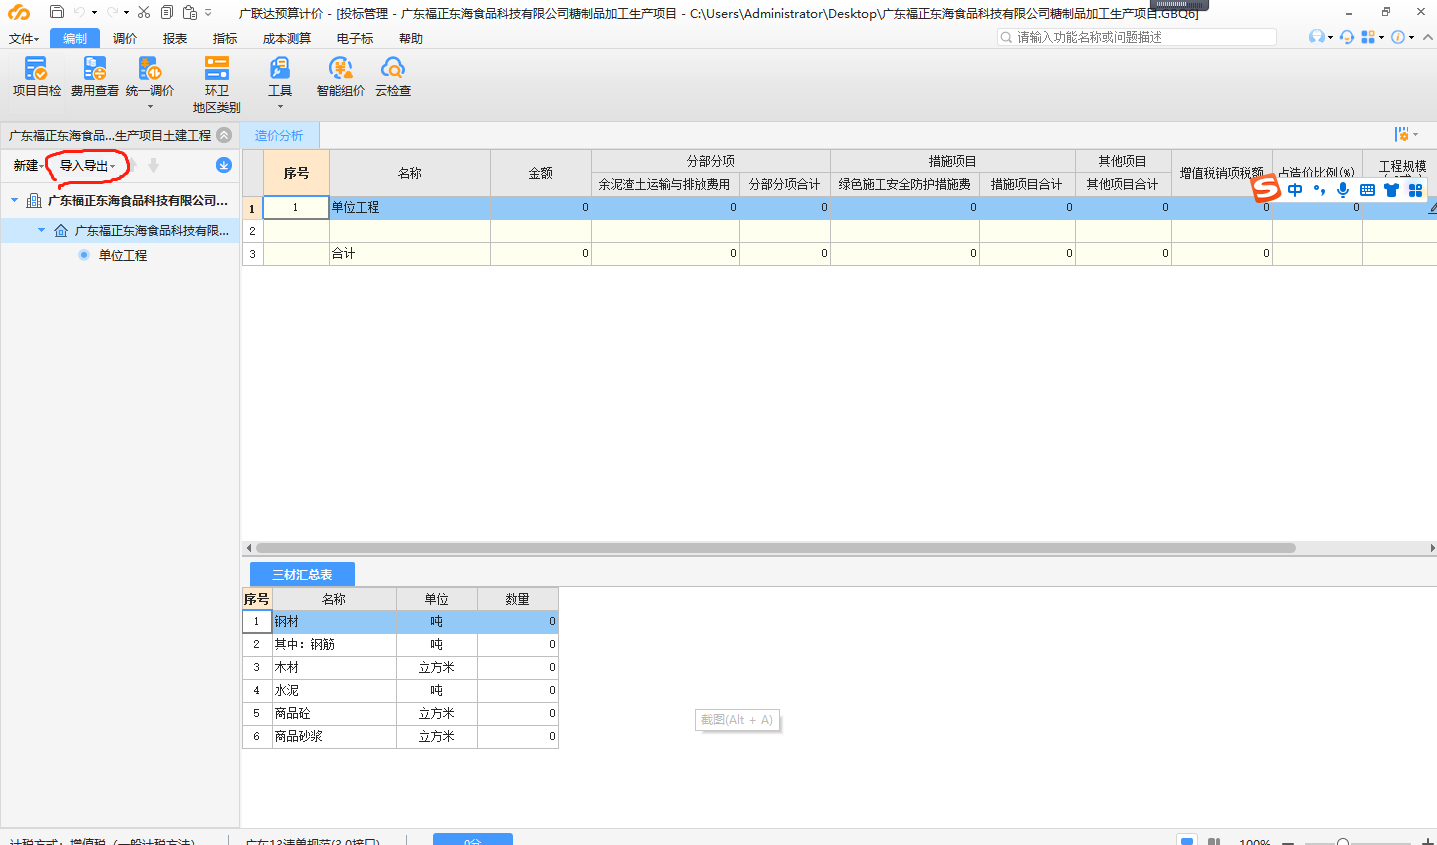The width and height of the screenshot is (1437, 845).
Task: Click the 项目自检 project self-check icon
Action: coord(36,69)
